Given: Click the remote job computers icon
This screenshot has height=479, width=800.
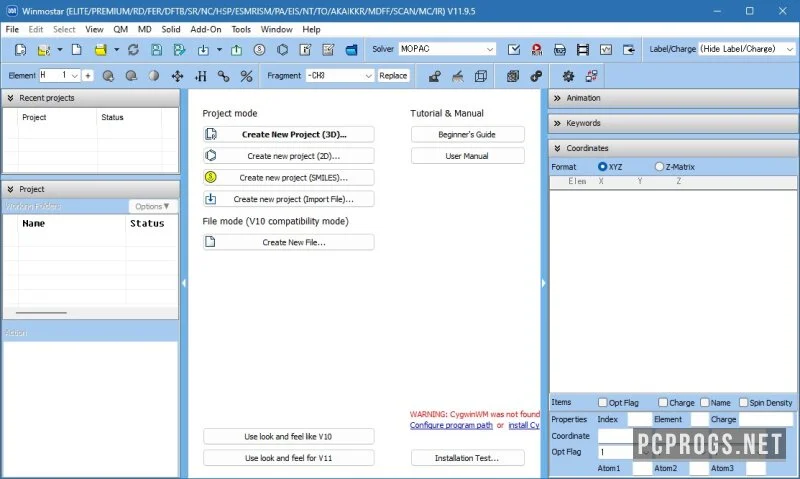Looking at the screenshot, I should [x=592, y=76].
